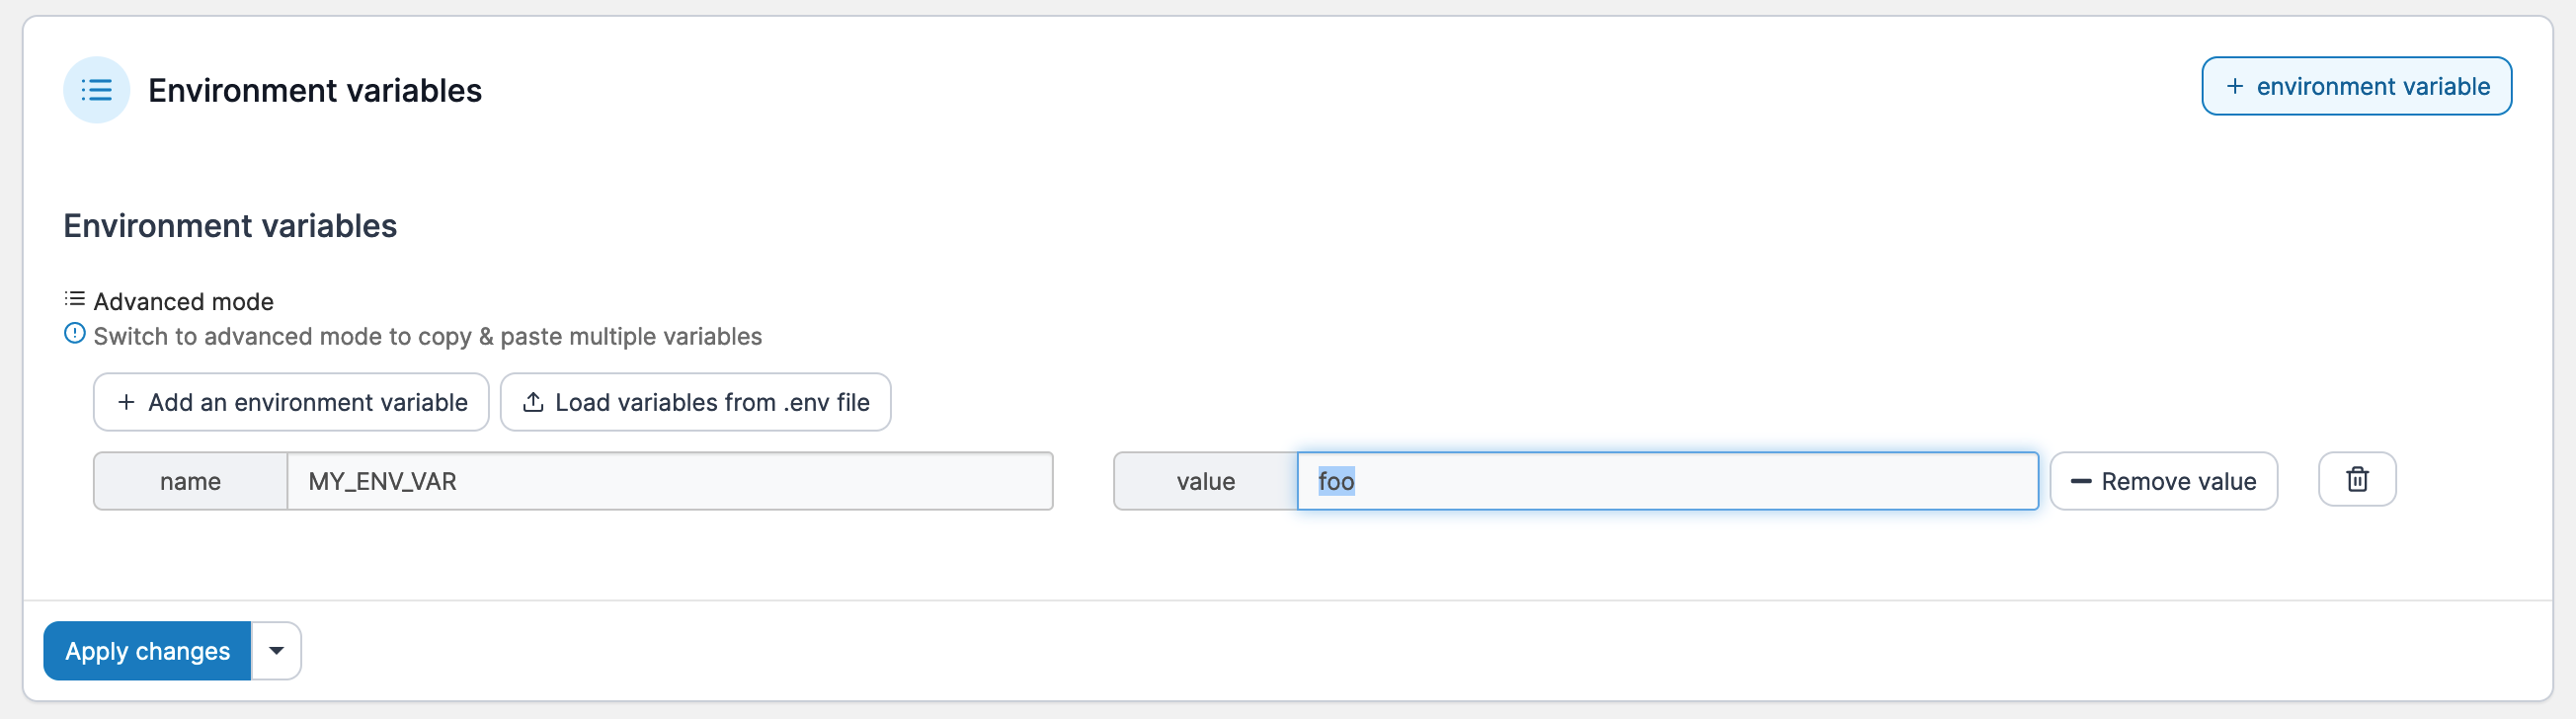This screenshot has width=2576, height=719.
Task: Click the plus icon in Add an environment variable
Action: click(126, 402)
